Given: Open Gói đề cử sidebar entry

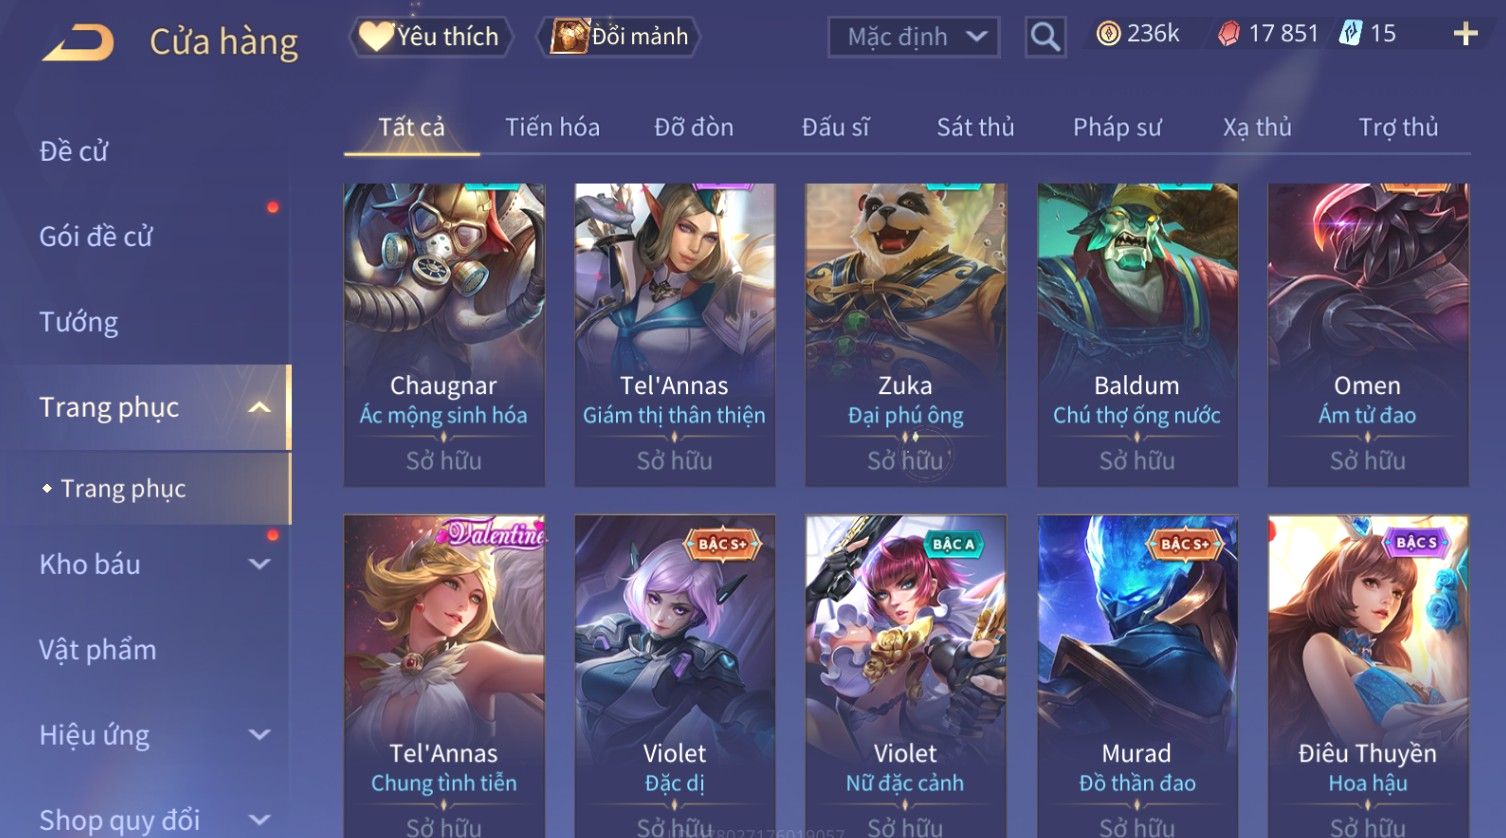Looking at the screenshot, I should [x=96, y=237].
